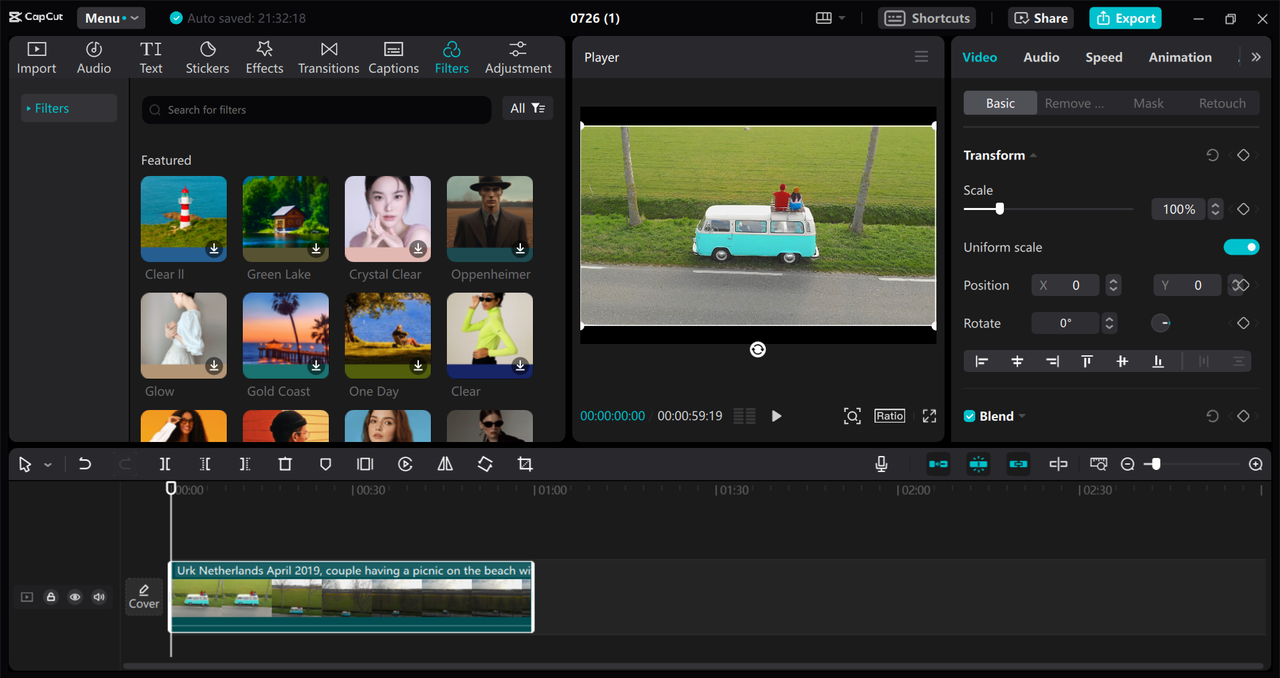Open the Menu dropdown
Image resolution: width=1280 pixels, height=678 pixels.
(111, 18)
